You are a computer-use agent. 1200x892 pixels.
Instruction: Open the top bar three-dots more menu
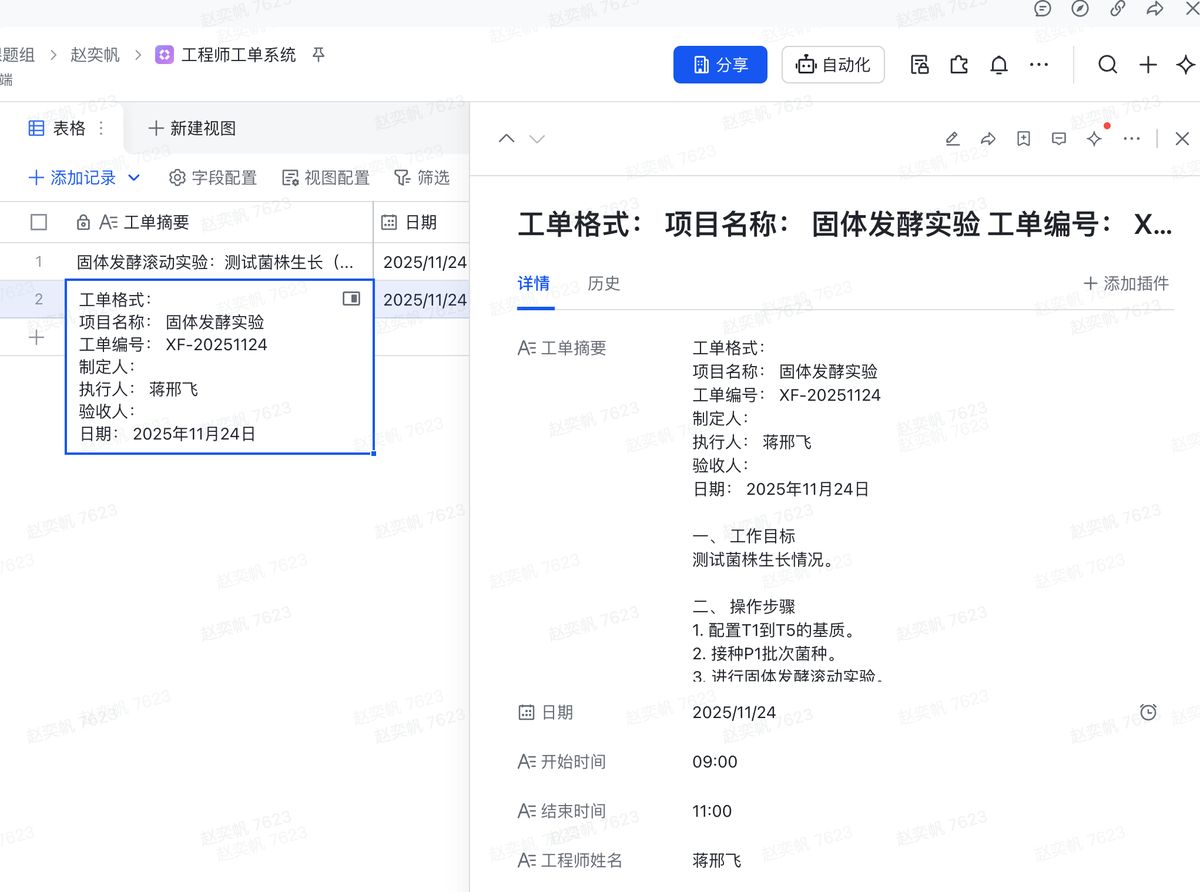point(1039,65)
